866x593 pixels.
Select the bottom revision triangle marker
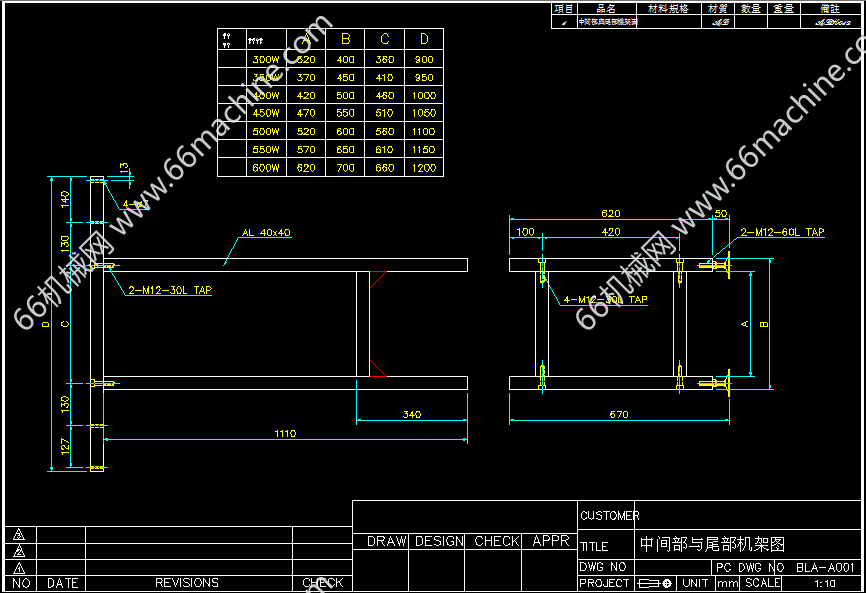click(18, 566)
